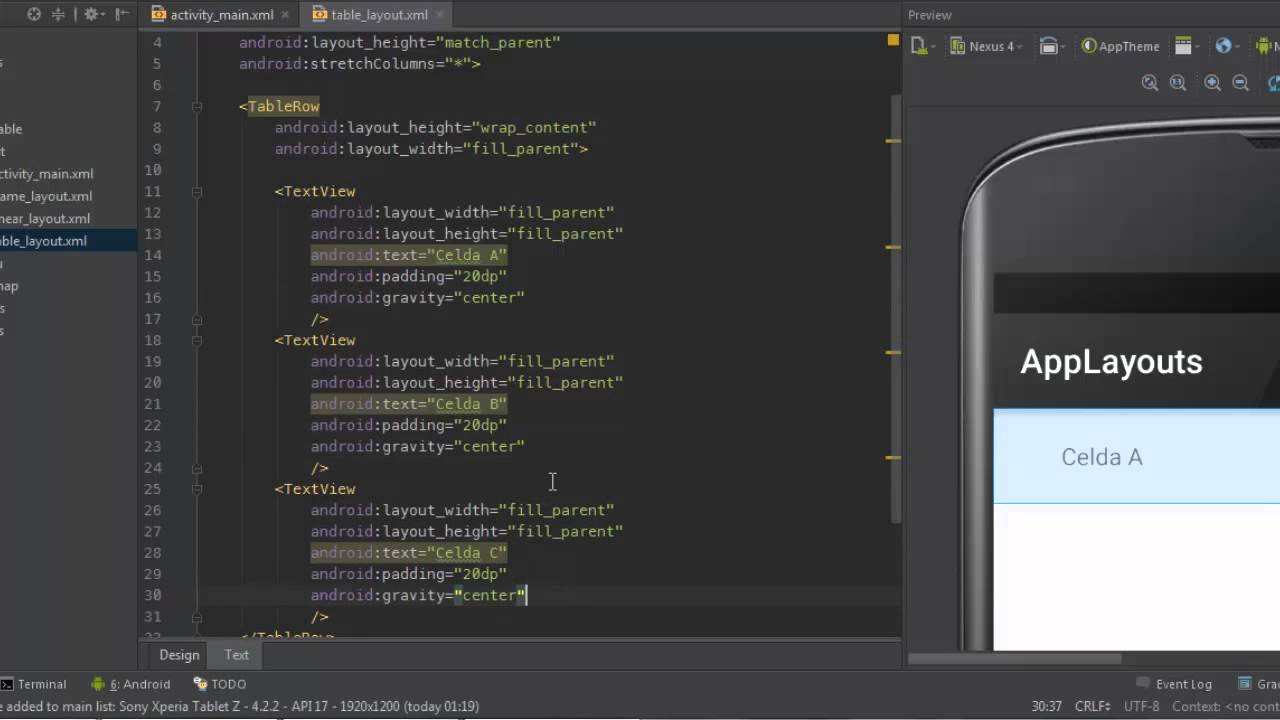Click the Context indicator in the status bar
The width and height of the screenshot is (1280, 720).
1226,706
